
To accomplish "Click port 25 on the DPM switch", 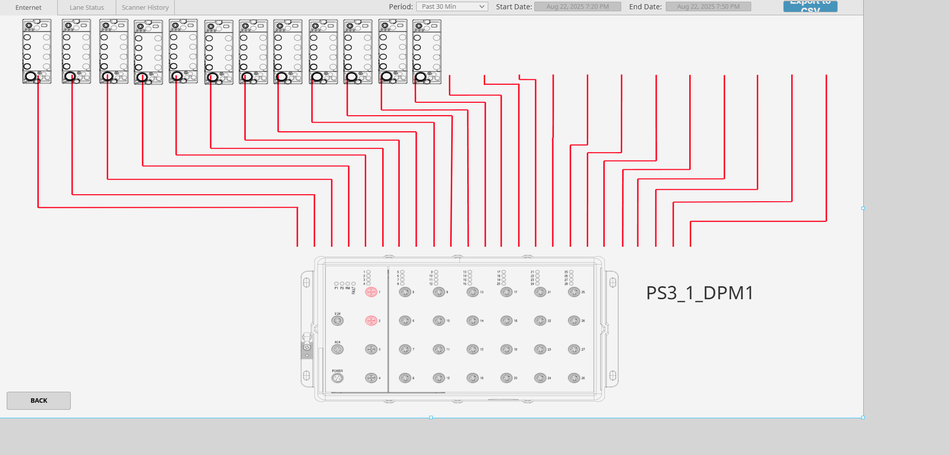I will click(574, 292).
